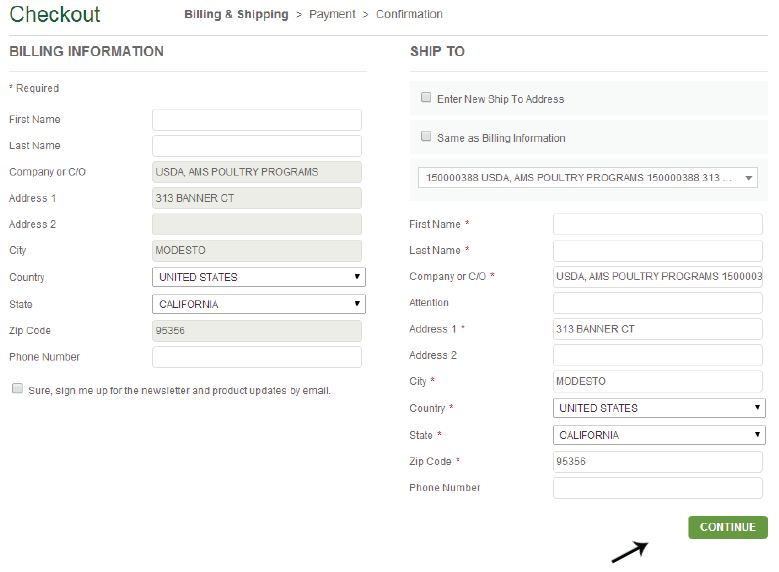This screenshot has width=779, height=572.
Task: Open the saved ship-to address dropdown
Action: tap(588, 178)
